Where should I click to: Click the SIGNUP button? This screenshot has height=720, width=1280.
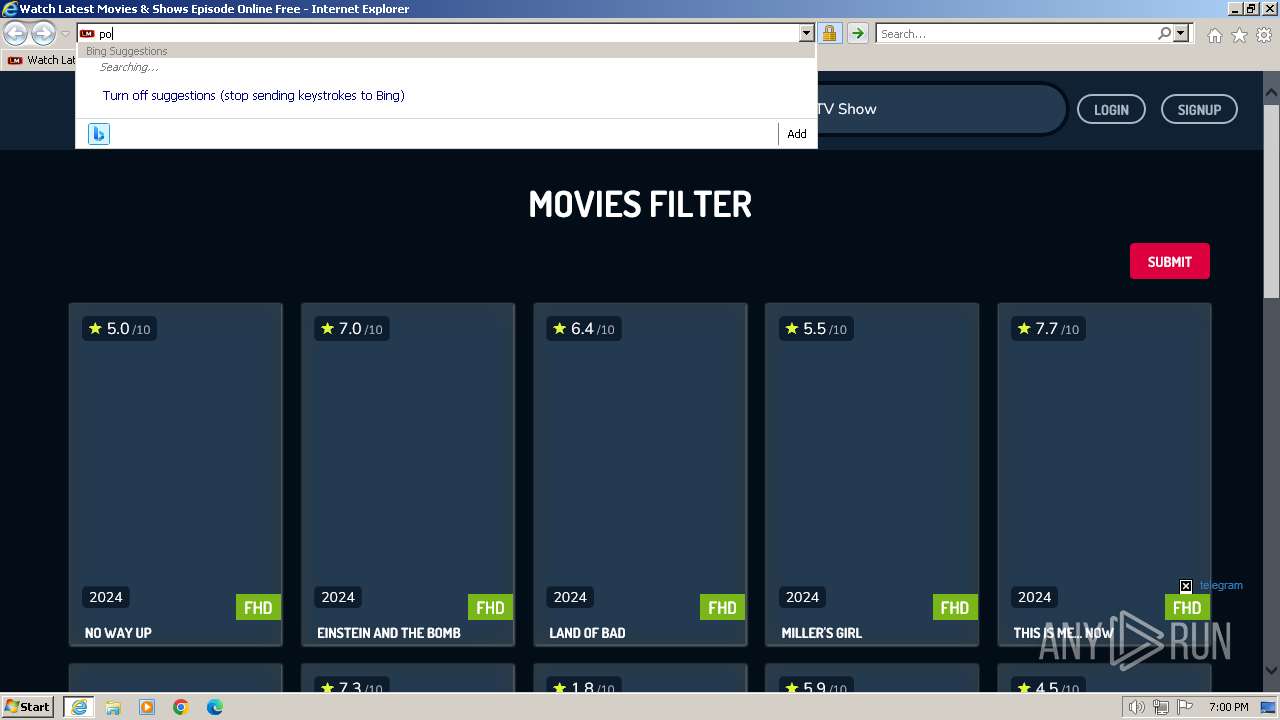tap(1199, 109)
